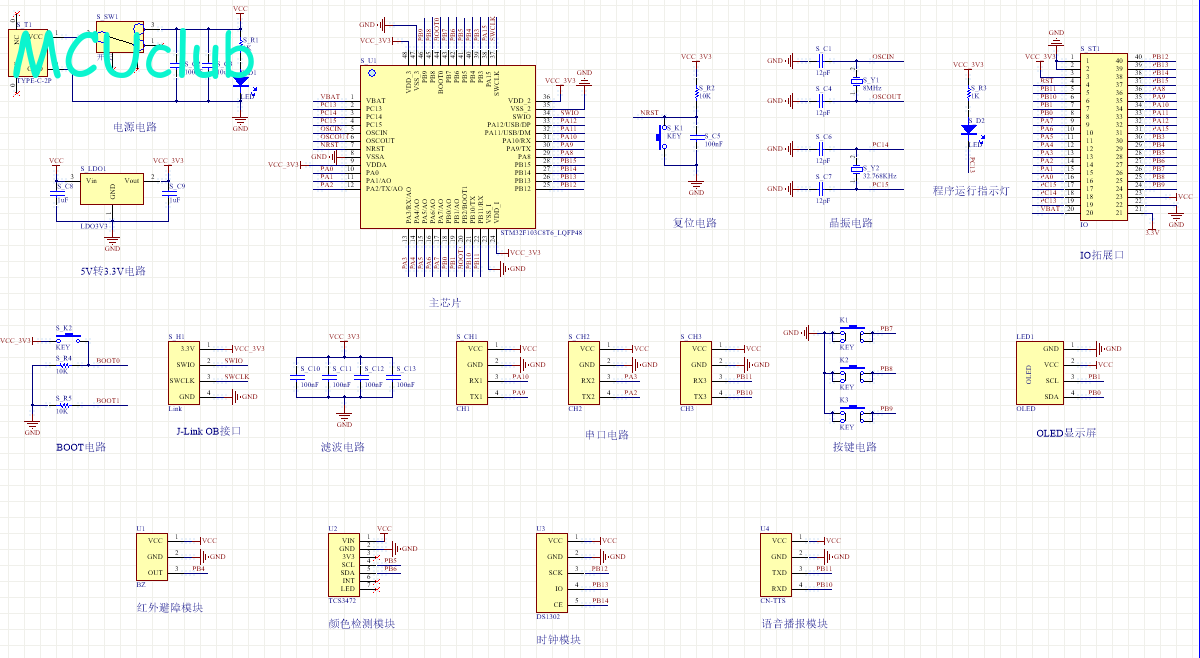Select the U3 DS1302 clock module block
This screenshot has height=658, width=1200.
[x=553, y=572]
